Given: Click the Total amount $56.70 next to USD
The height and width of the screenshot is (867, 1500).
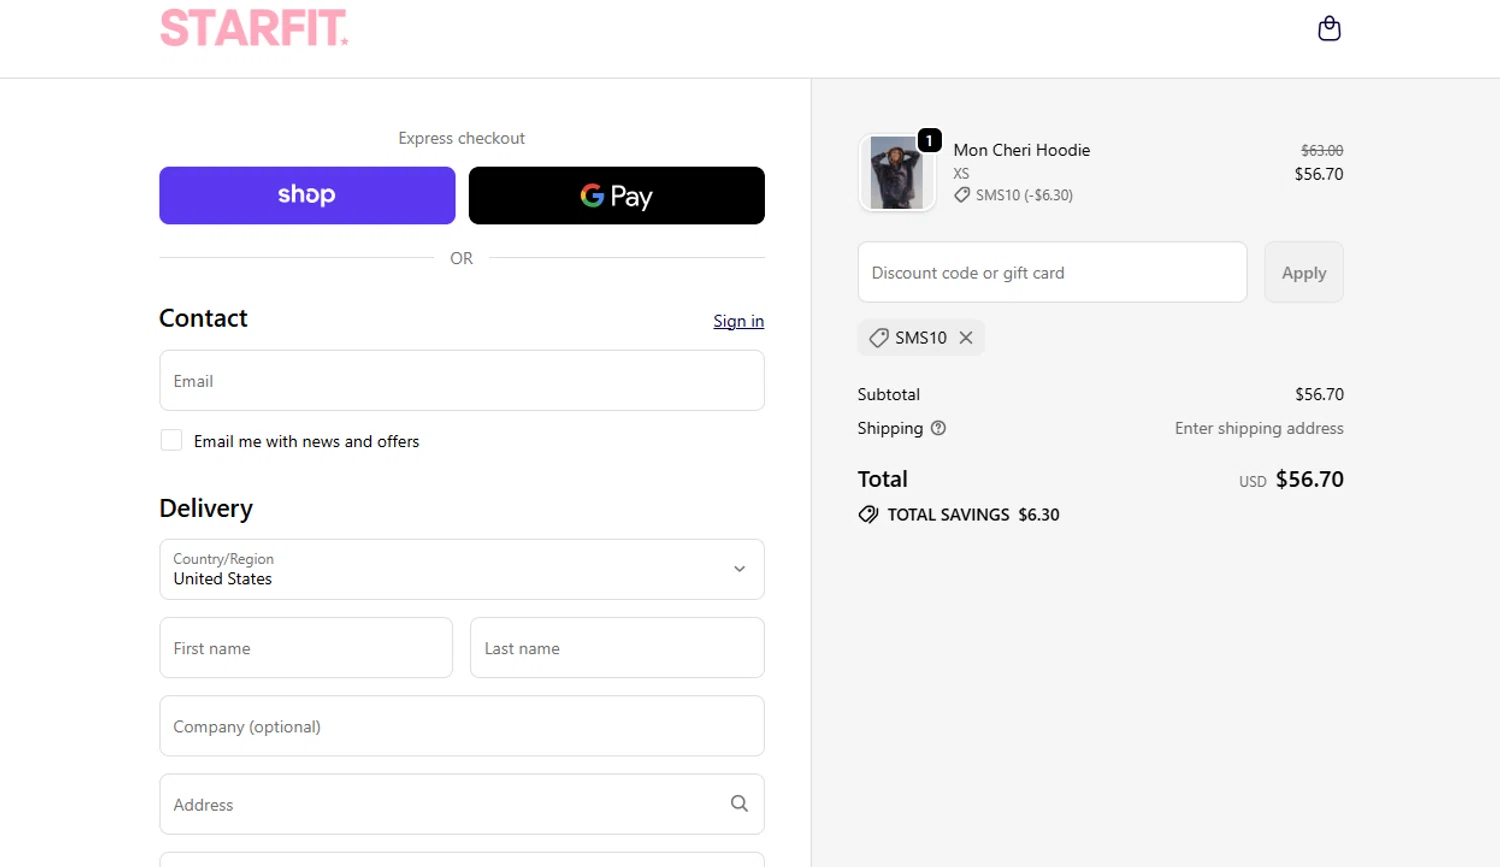Looking at the screenshot, I should click(x=1310, y=479).
